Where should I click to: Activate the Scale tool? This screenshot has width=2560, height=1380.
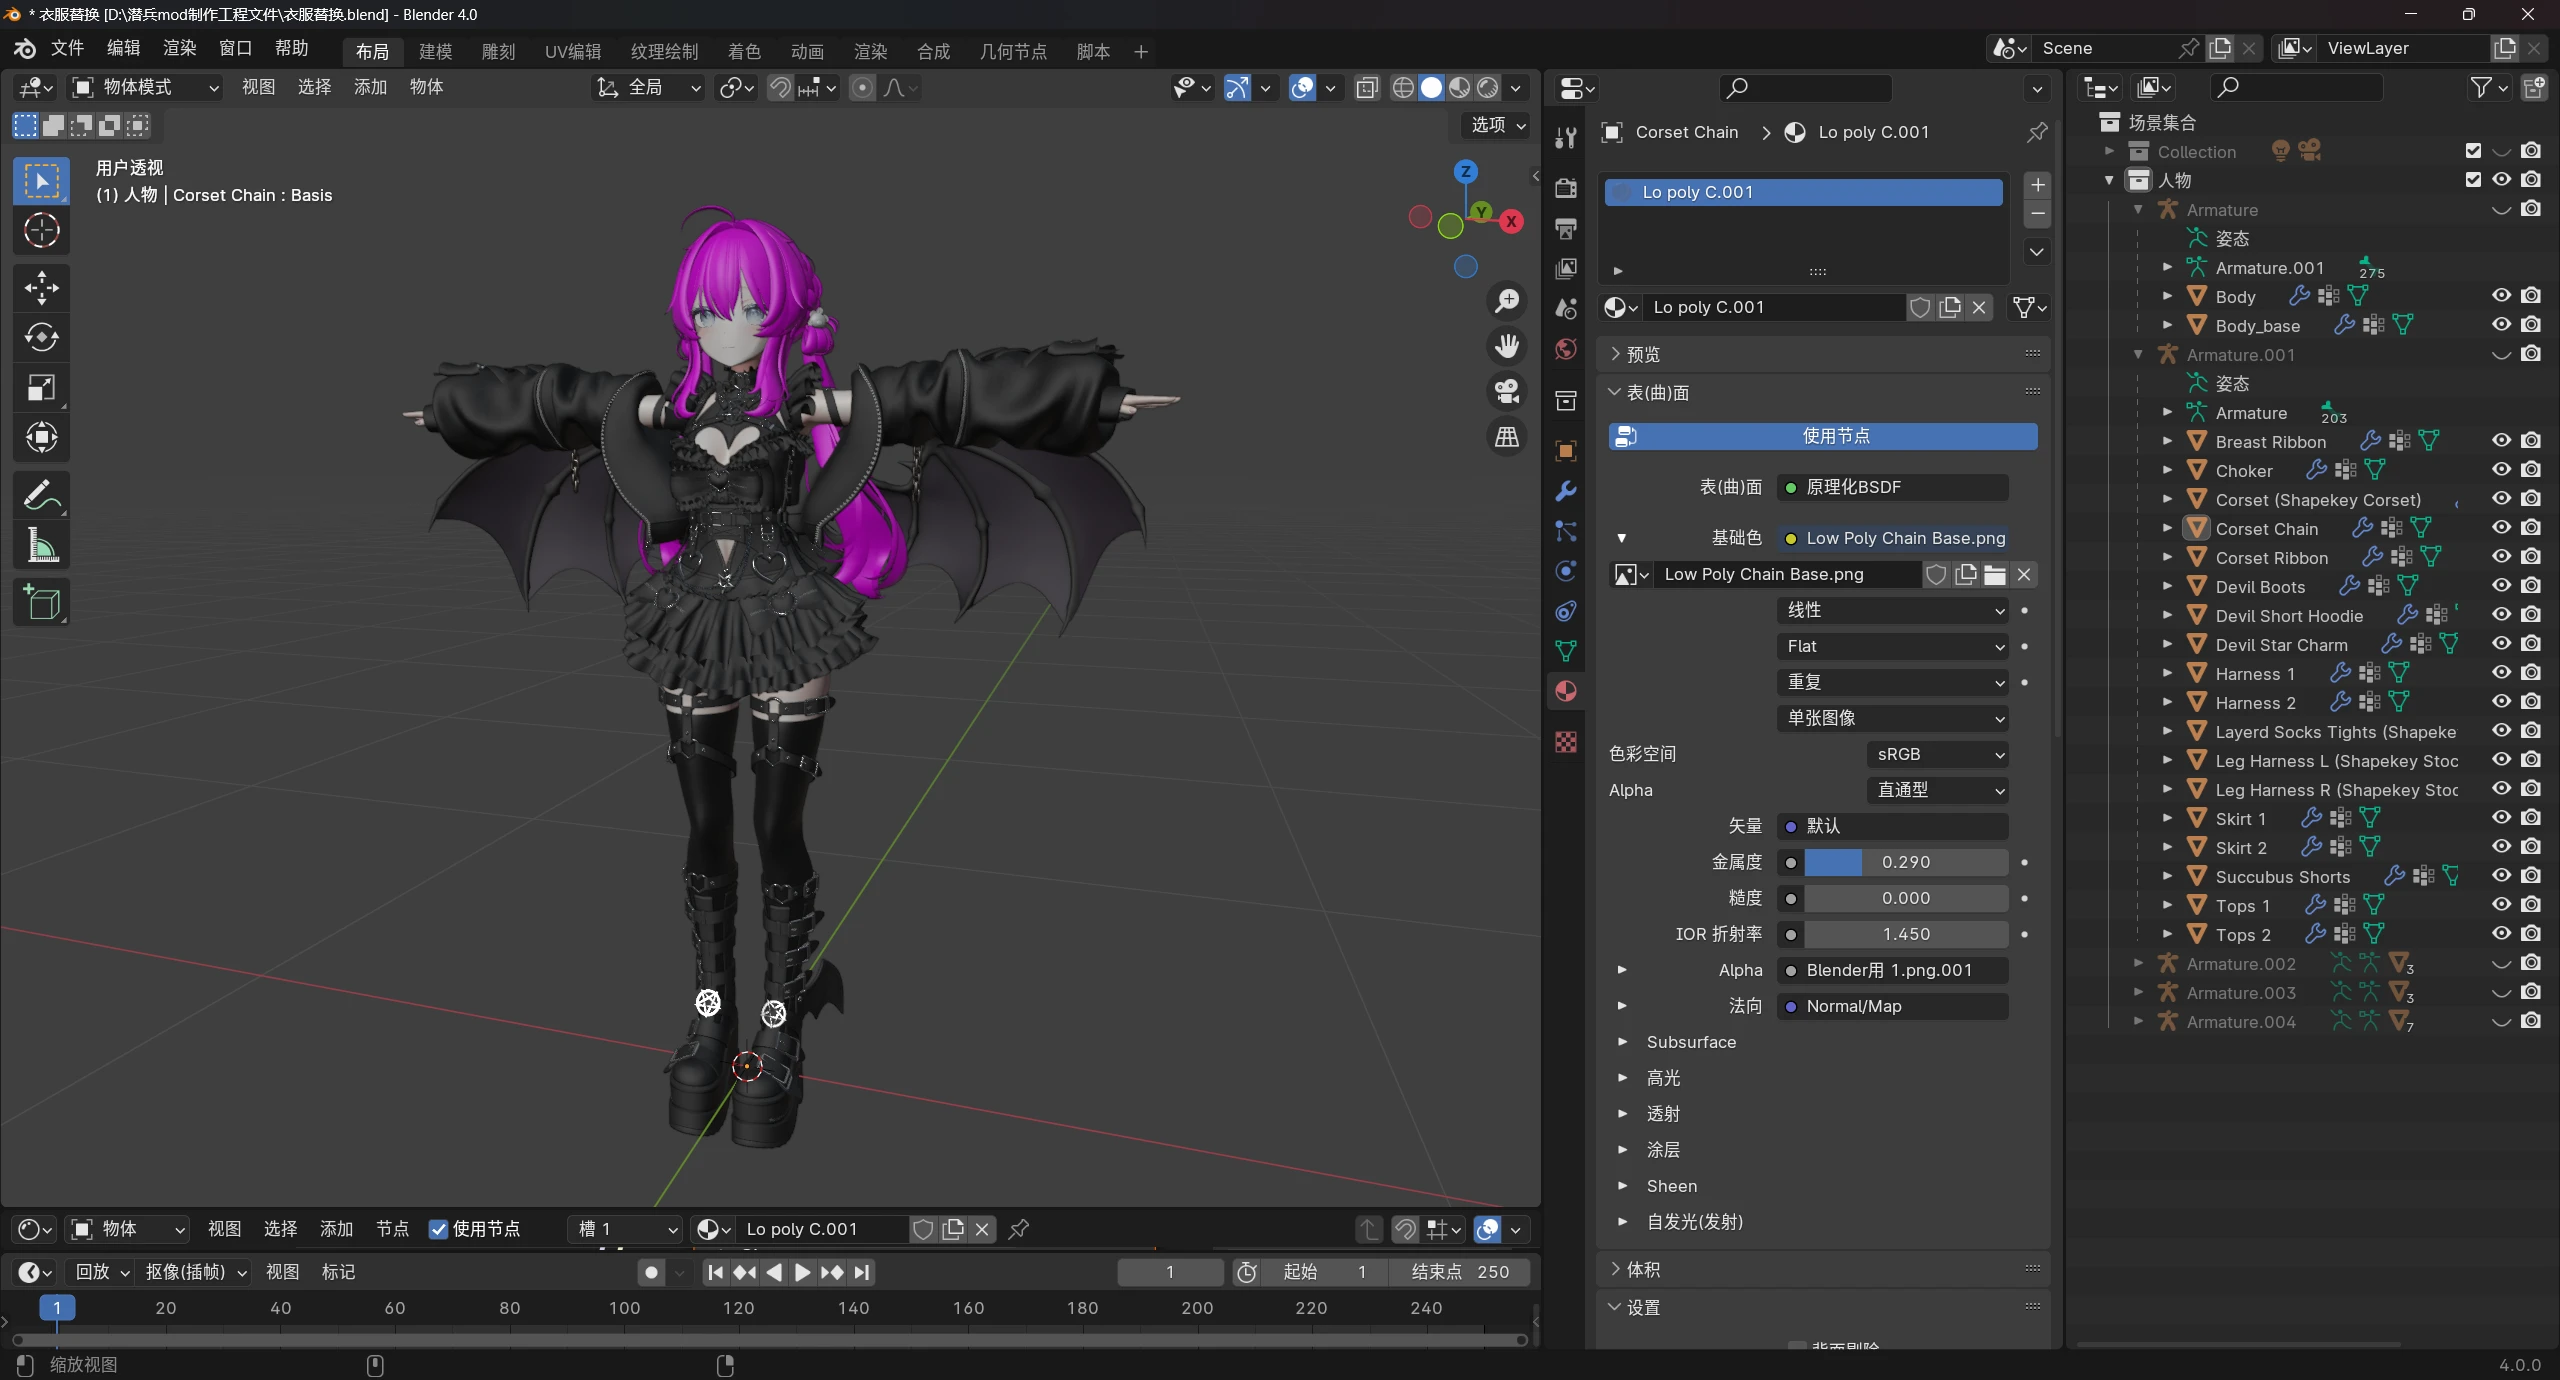click(x=41, y=388)
